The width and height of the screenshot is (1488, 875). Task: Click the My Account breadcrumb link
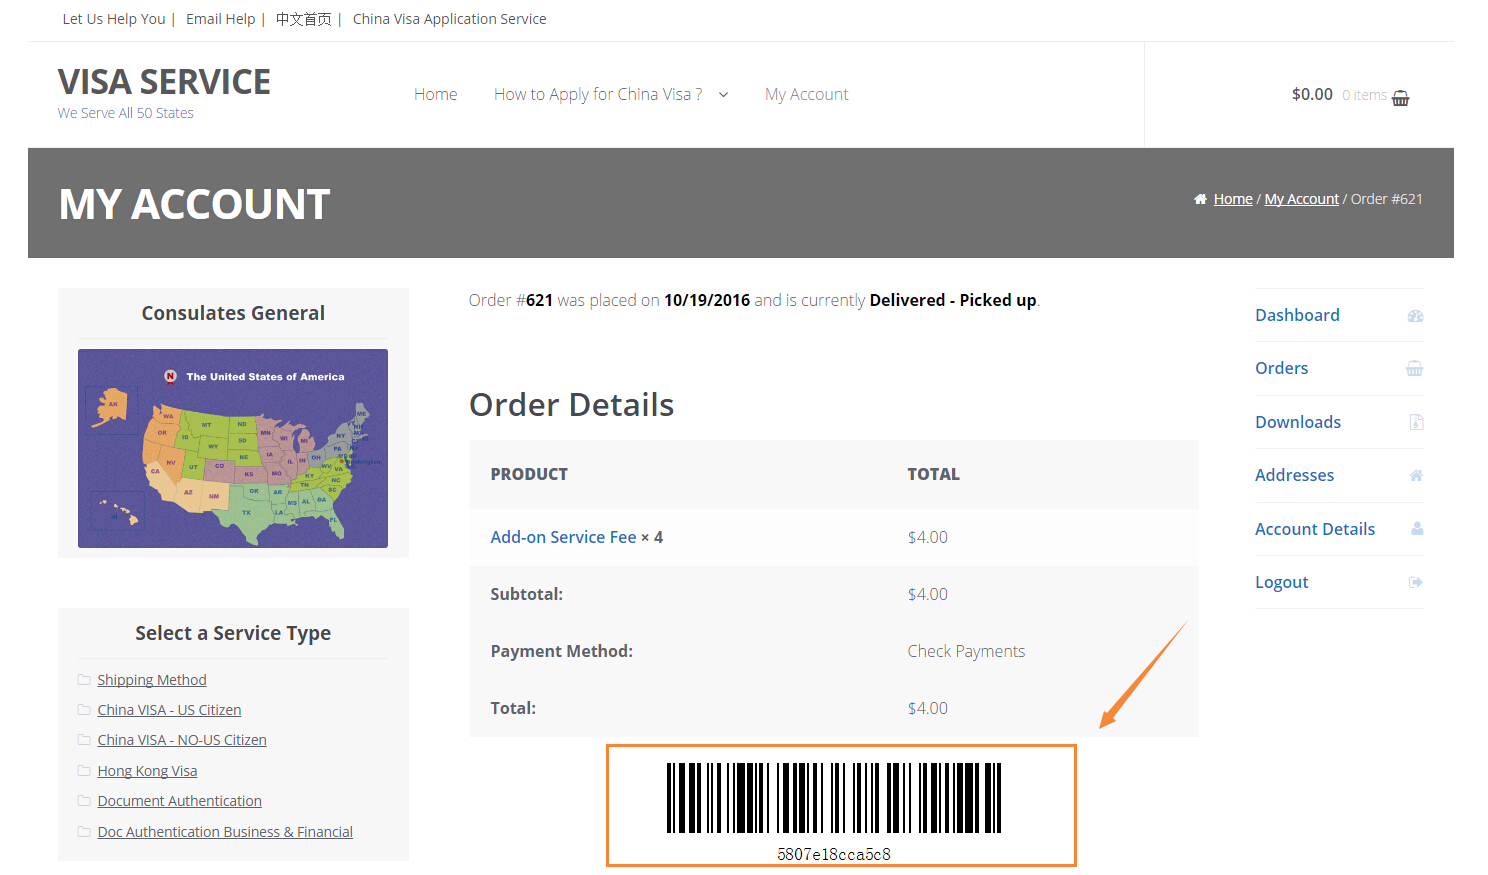pos(1301,199)
